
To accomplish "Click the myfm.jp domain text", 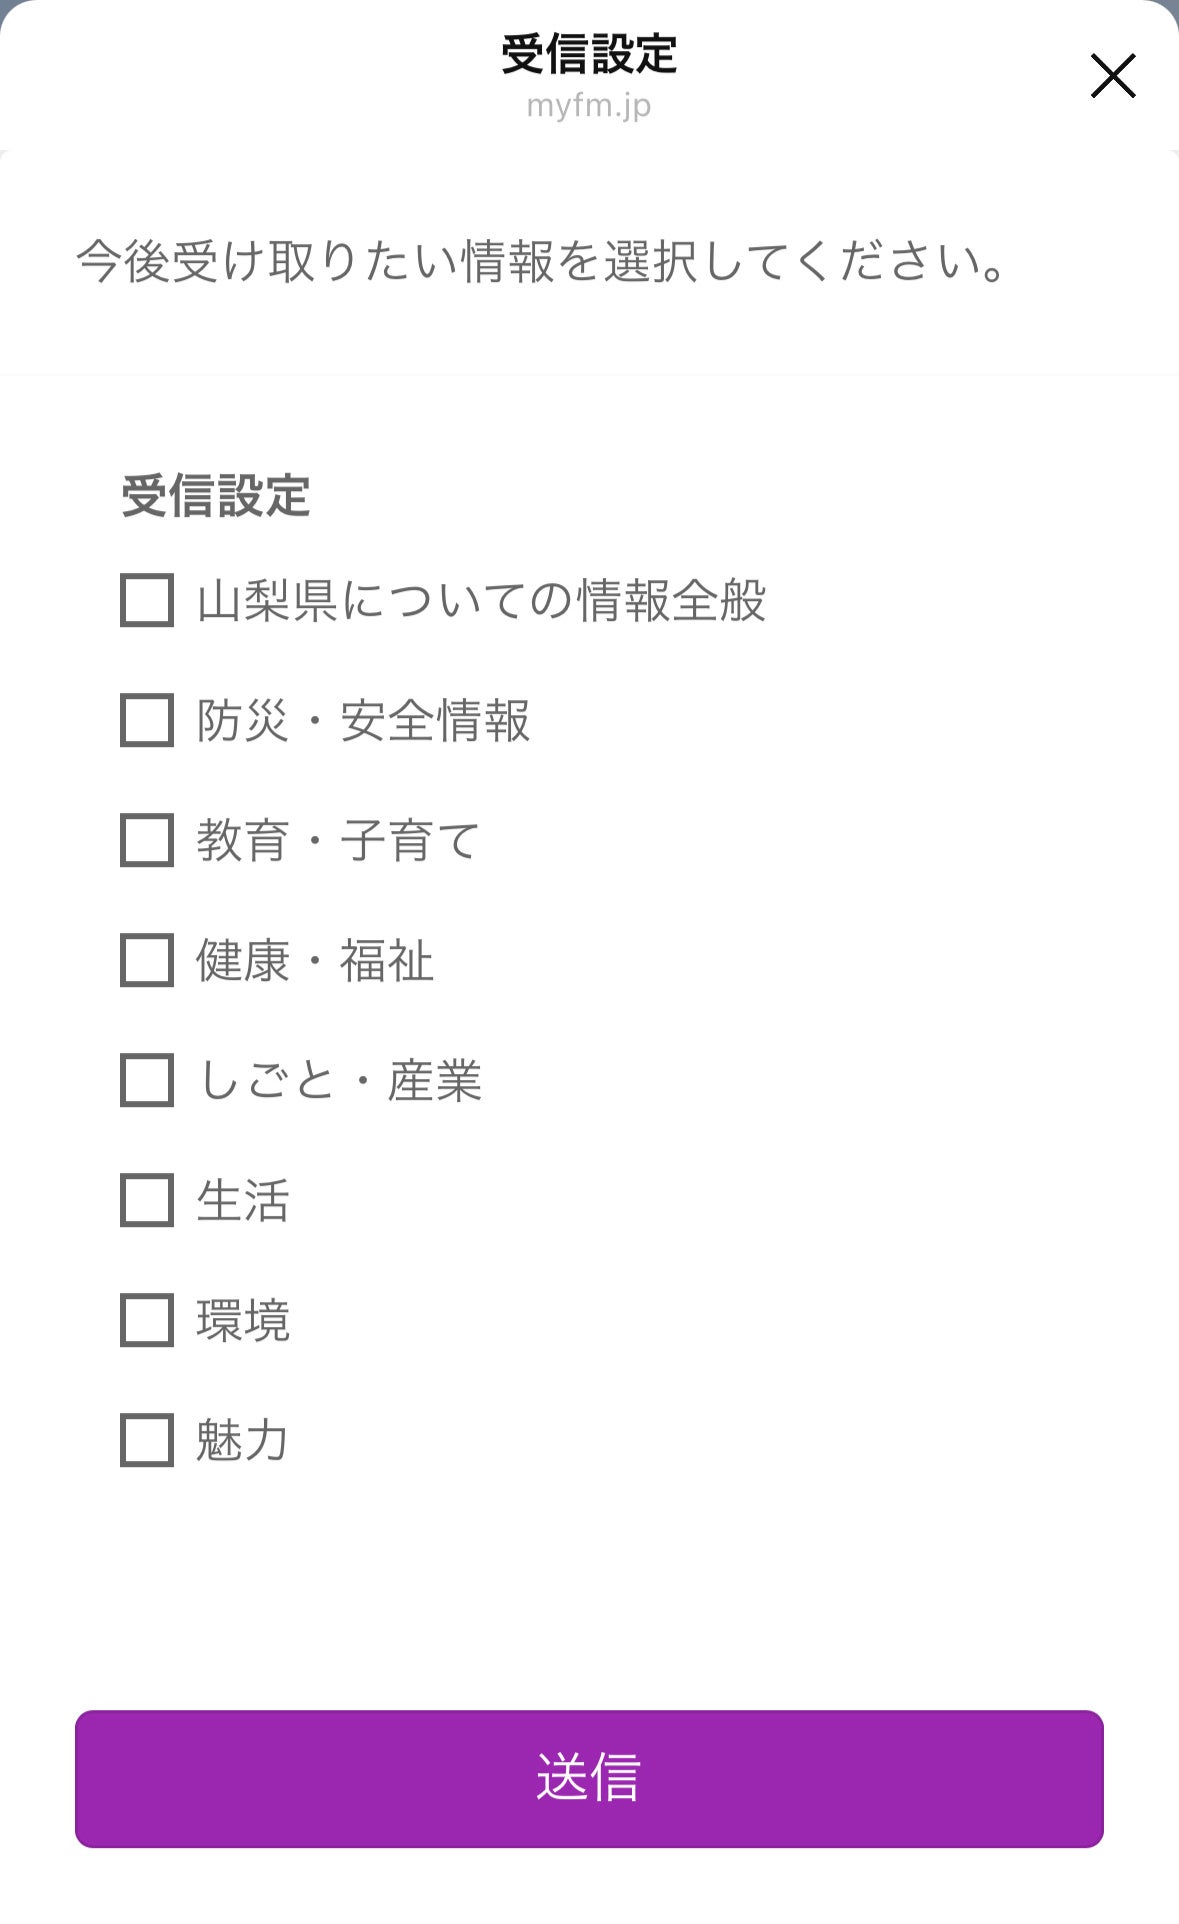I will tap(589, 105).
